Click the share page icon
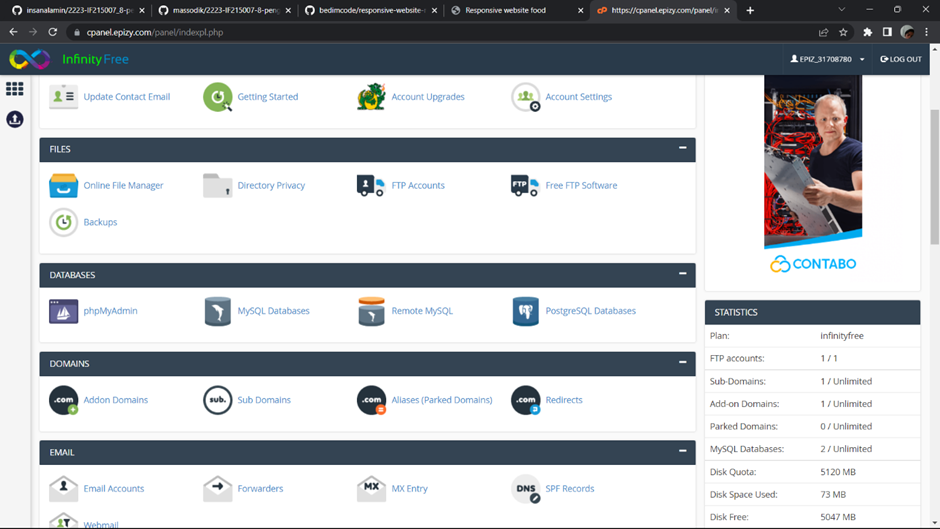940x529 pixels. pyautogui.click(x=823, y=32)
